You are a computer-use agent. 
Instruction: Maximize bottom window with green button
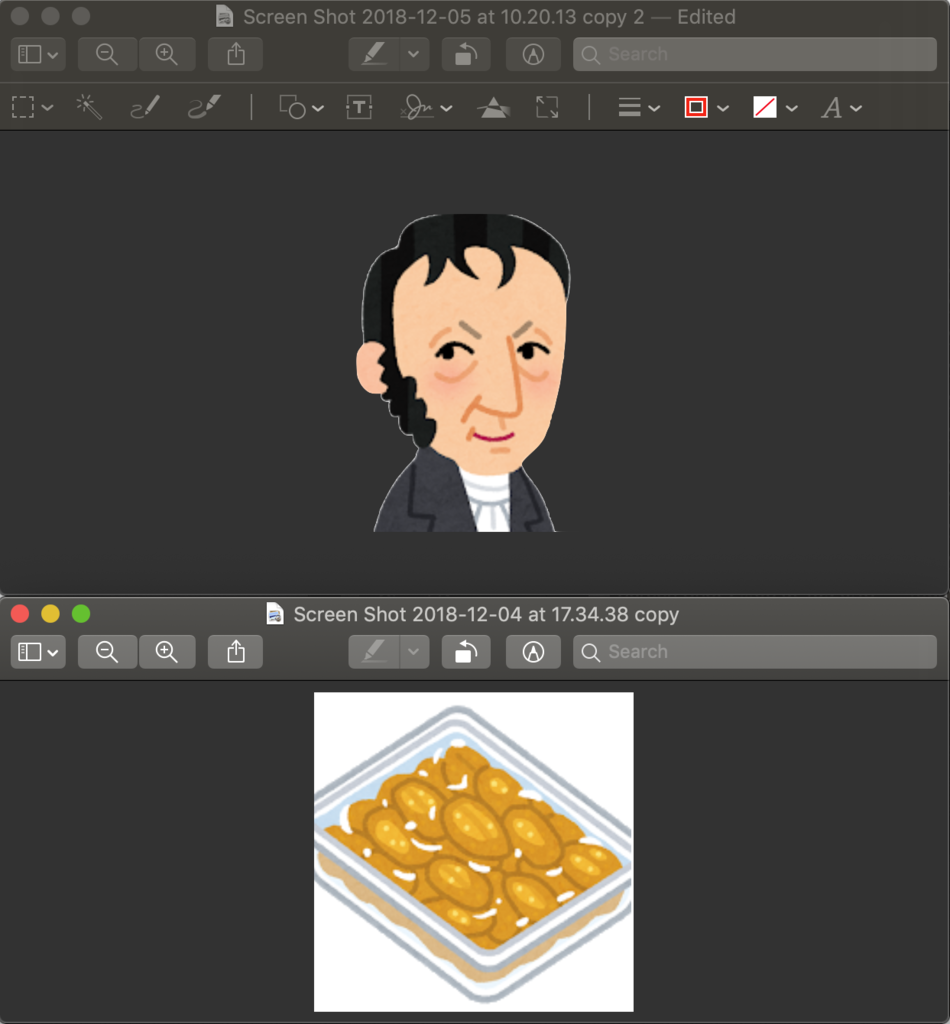coord(81,614)
